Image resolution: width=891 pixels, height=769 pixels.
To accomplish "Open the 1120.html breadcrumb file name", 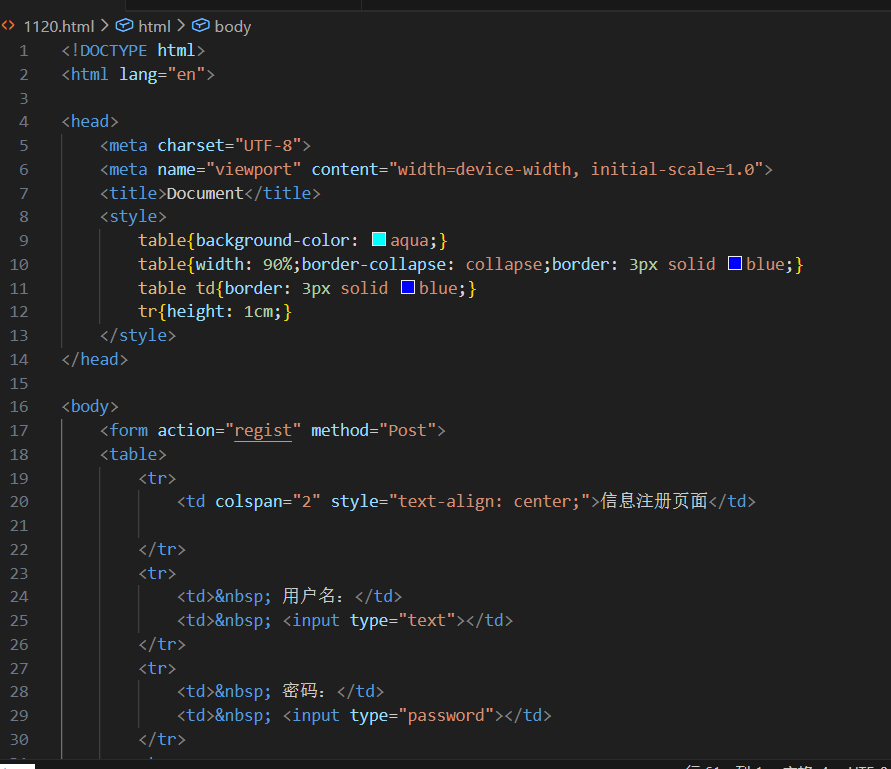I will coord(58,26).
